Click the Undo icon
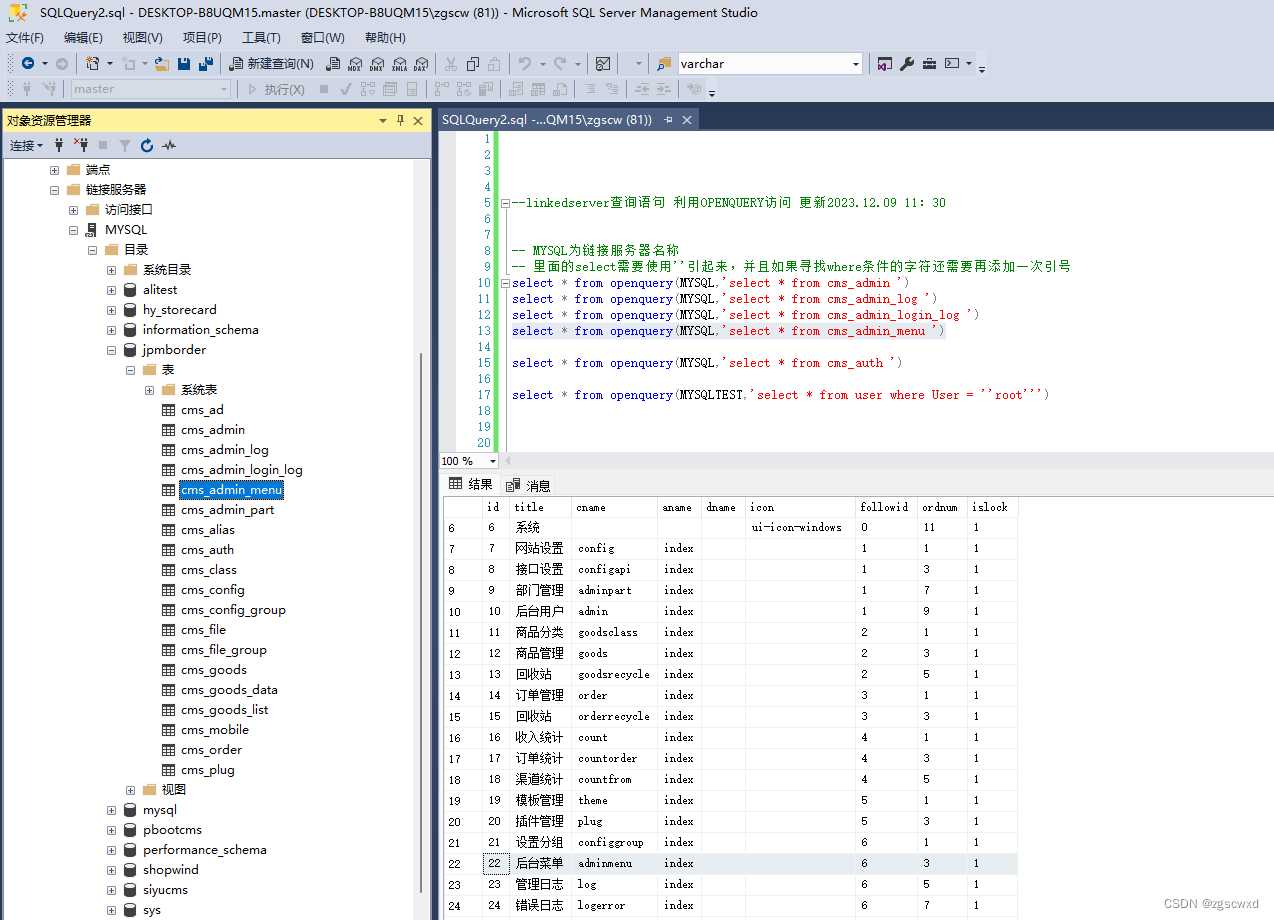The width and height of the screenshot is (1274, 920). click(523, 63)
